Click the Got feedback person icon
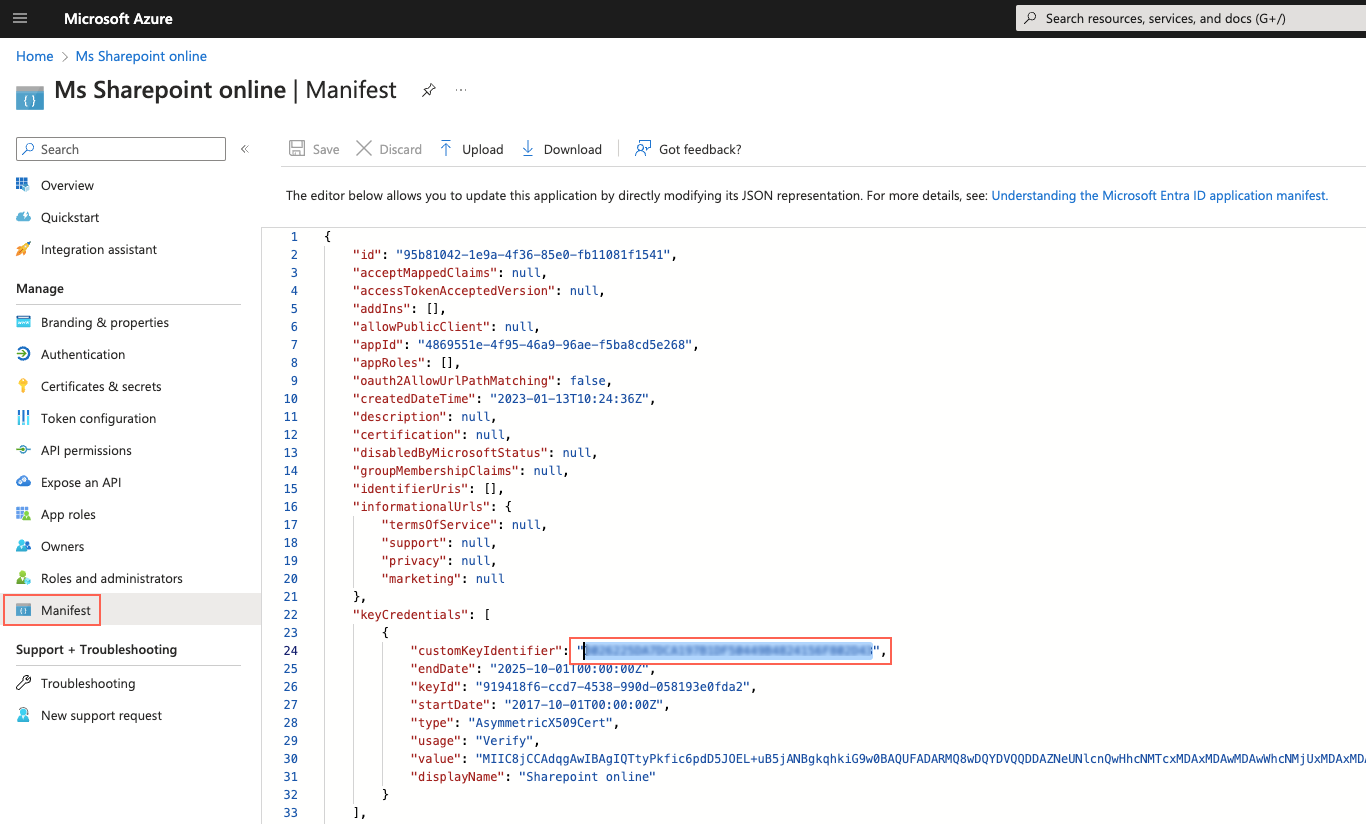Image resolution: width=1366 pixels, height=824 pixels. (643, 149)
